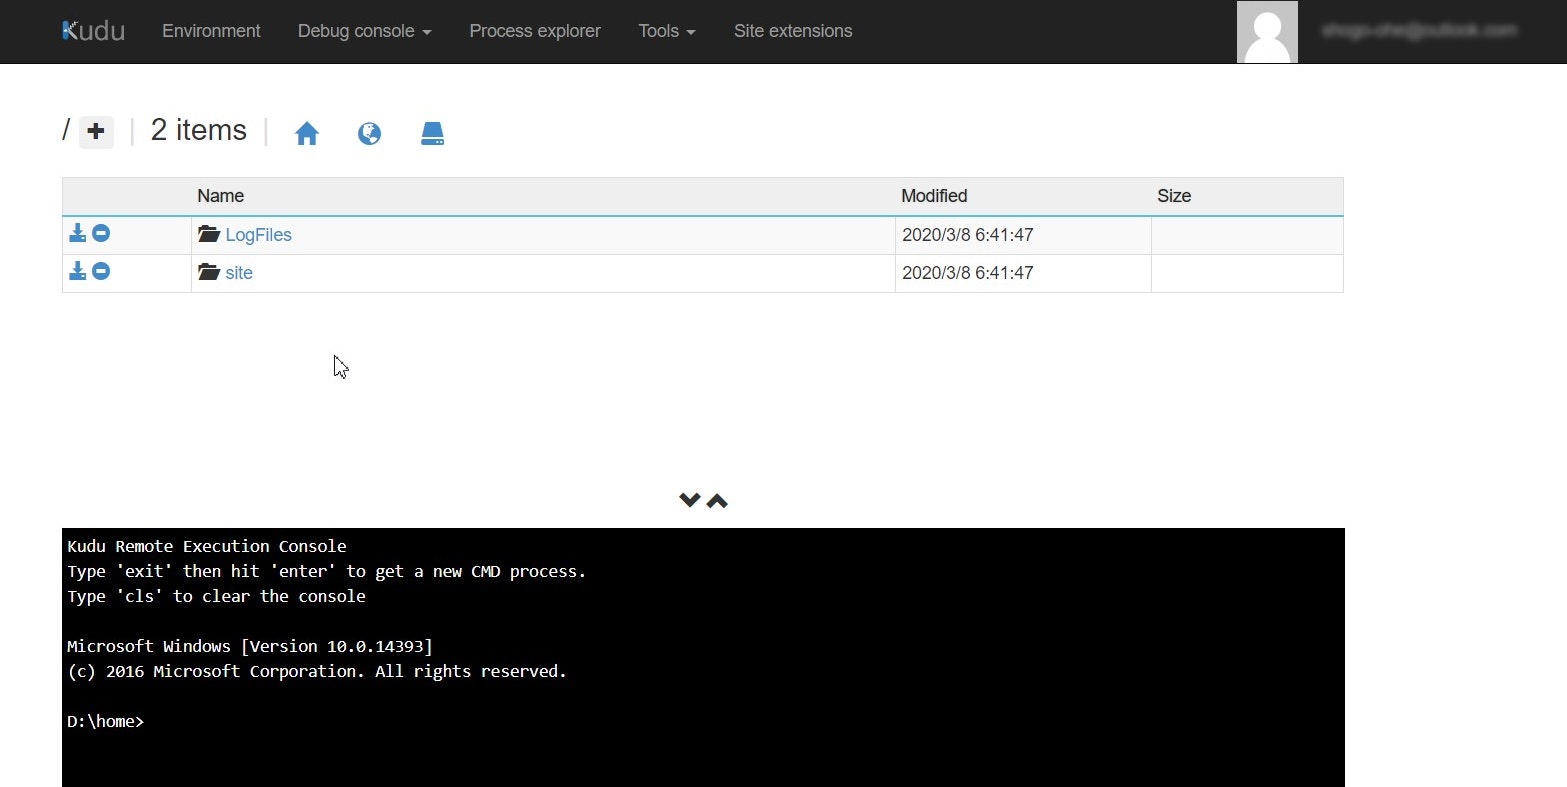Create a new item with the plus button
Image resolution: width=1567 pixels, height=787 pixels.
pos(96,131)
